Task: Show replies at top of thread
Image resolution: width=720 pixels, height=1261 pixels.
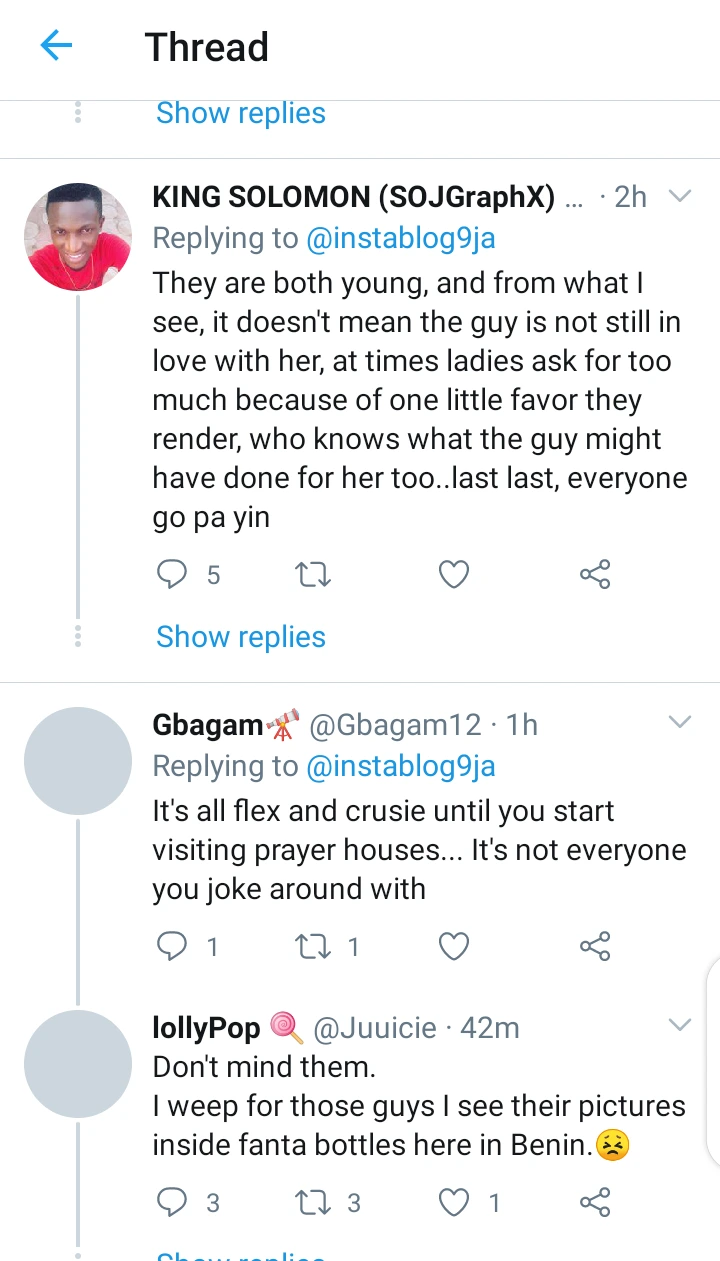Action: [x=241, y=113]
